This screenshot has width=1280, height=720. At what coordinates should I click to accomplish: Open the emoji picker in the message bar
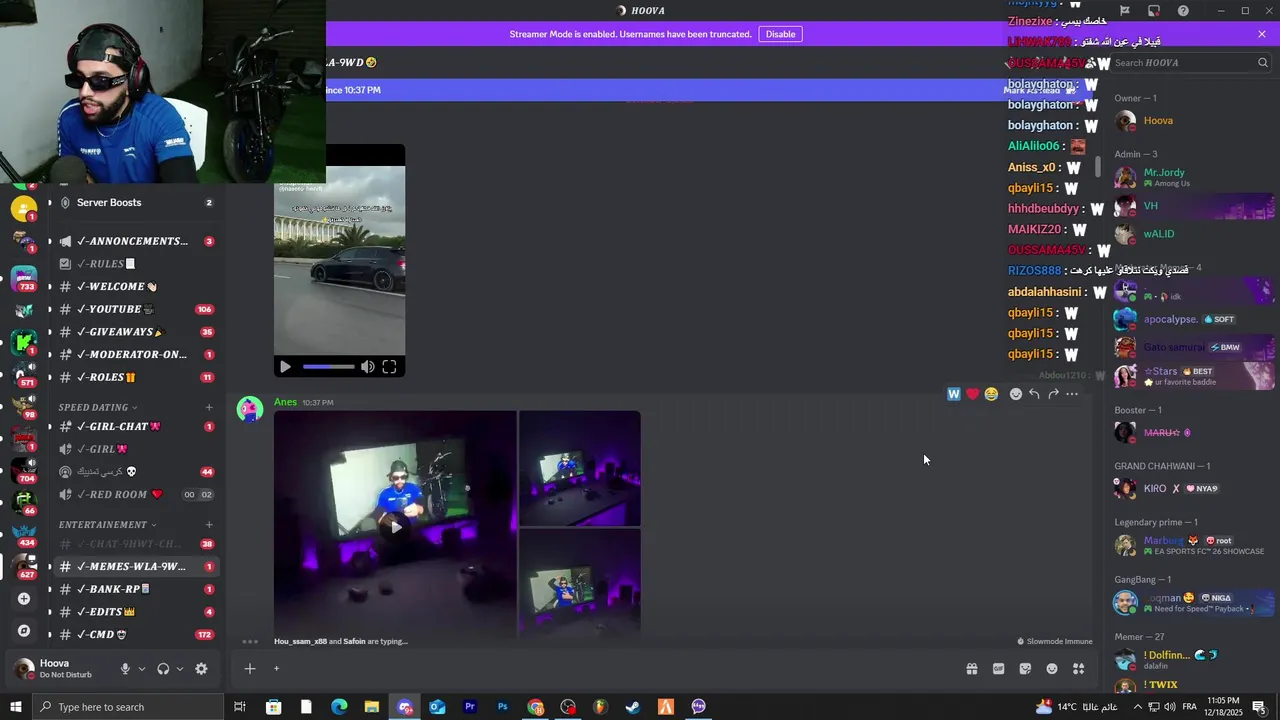[1052, 669]
